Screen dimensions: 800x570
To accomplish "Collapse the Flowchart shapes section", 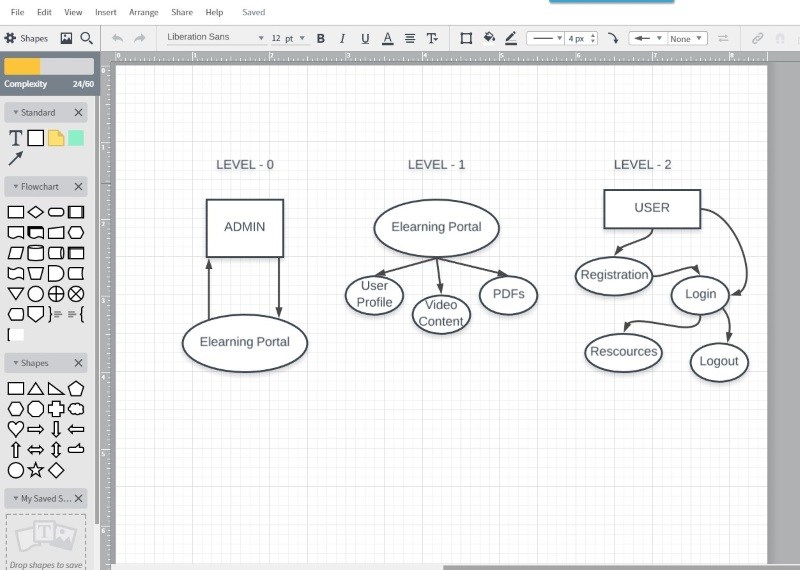I will (16, 187).
